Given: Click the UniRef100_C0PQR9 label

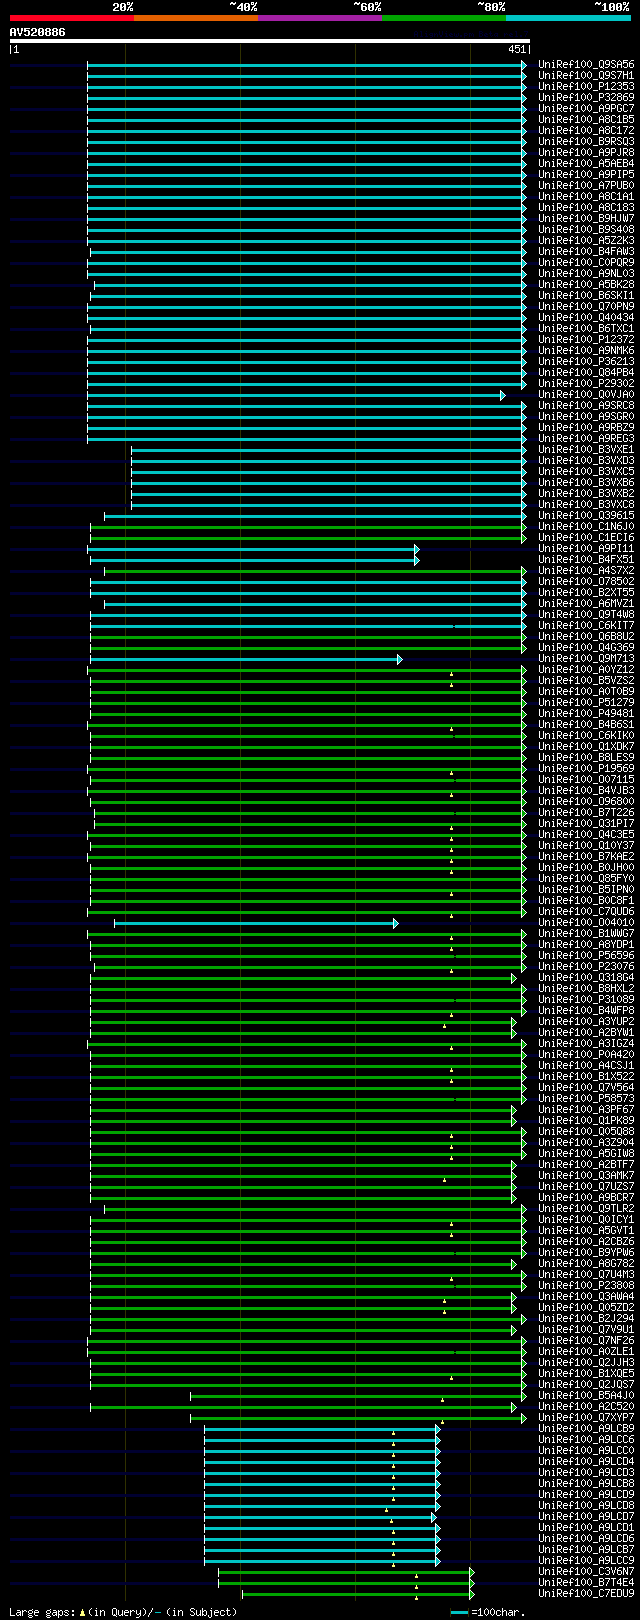Looking at the screenshot, I should [x=586, y=262].
